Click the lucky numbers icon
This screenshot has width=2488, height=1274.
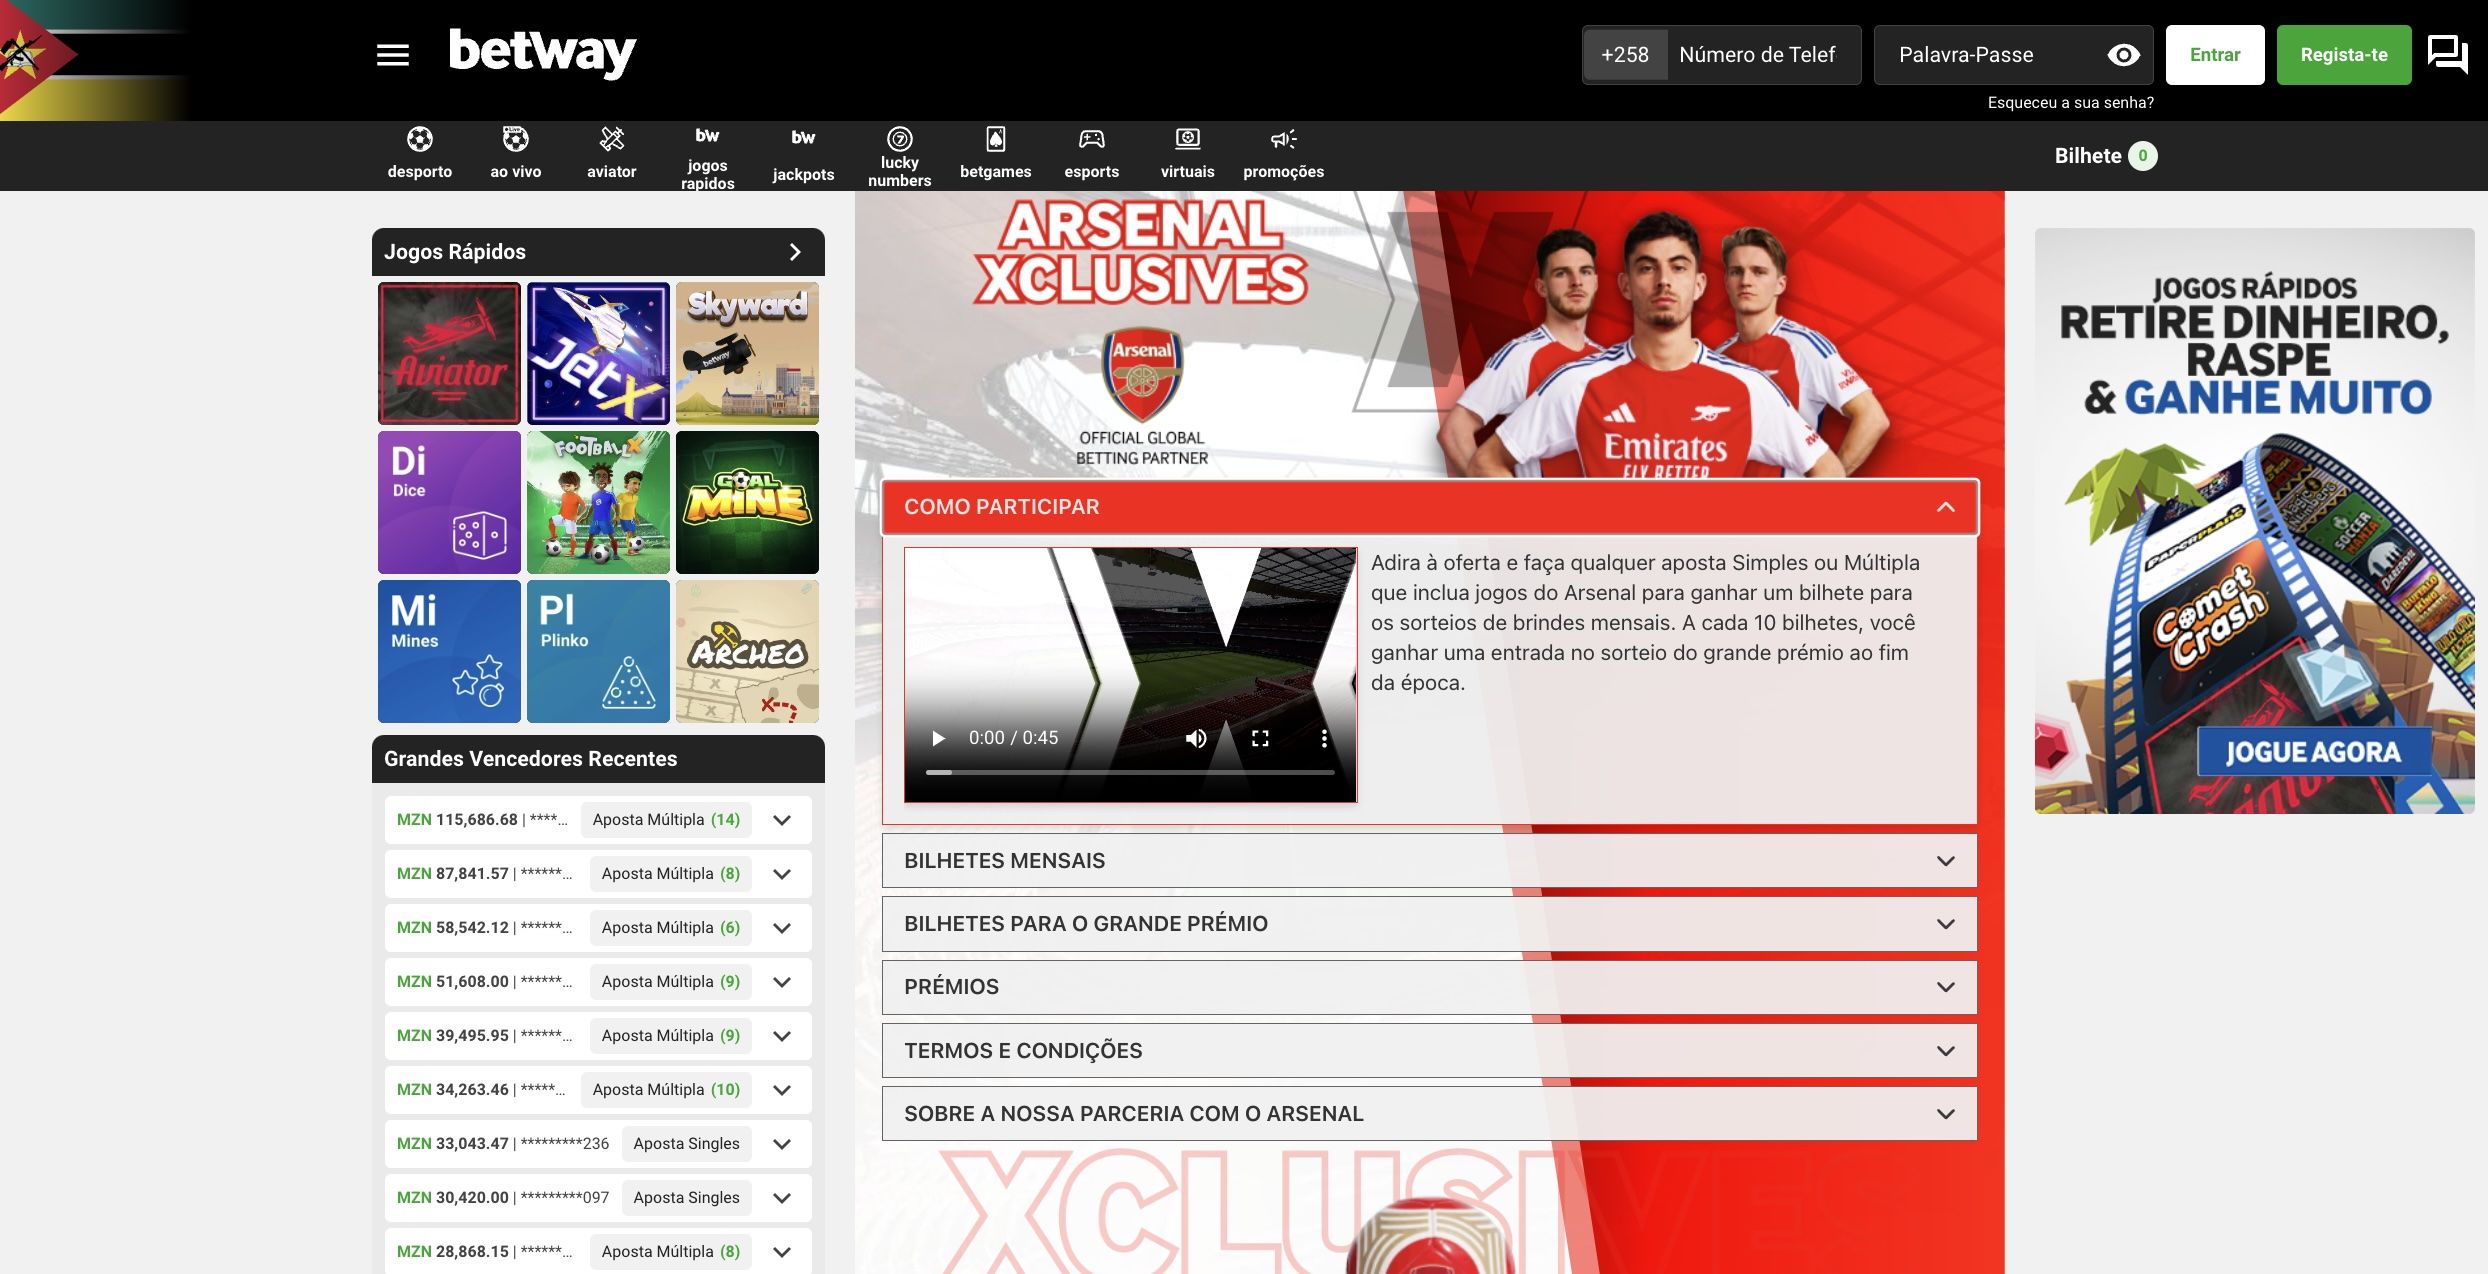tap(899, 139)
